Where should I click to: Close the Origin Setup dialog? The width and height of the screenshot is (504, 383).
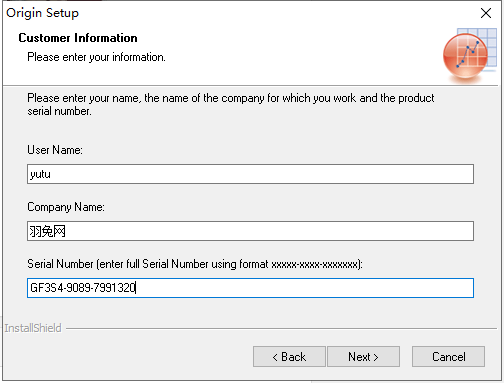click(486, 13)
